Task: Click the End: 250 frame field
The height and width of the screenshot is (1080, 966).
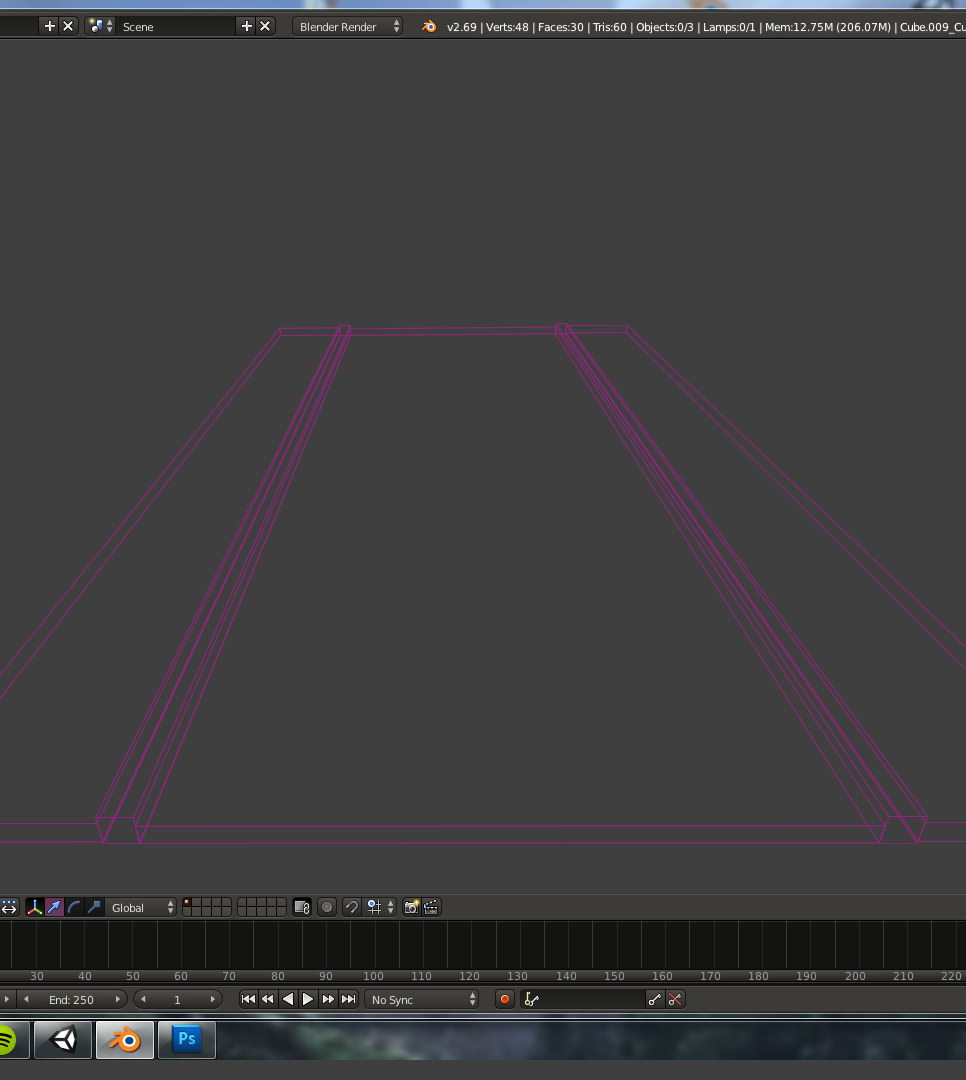Action: tap(71, 999)
